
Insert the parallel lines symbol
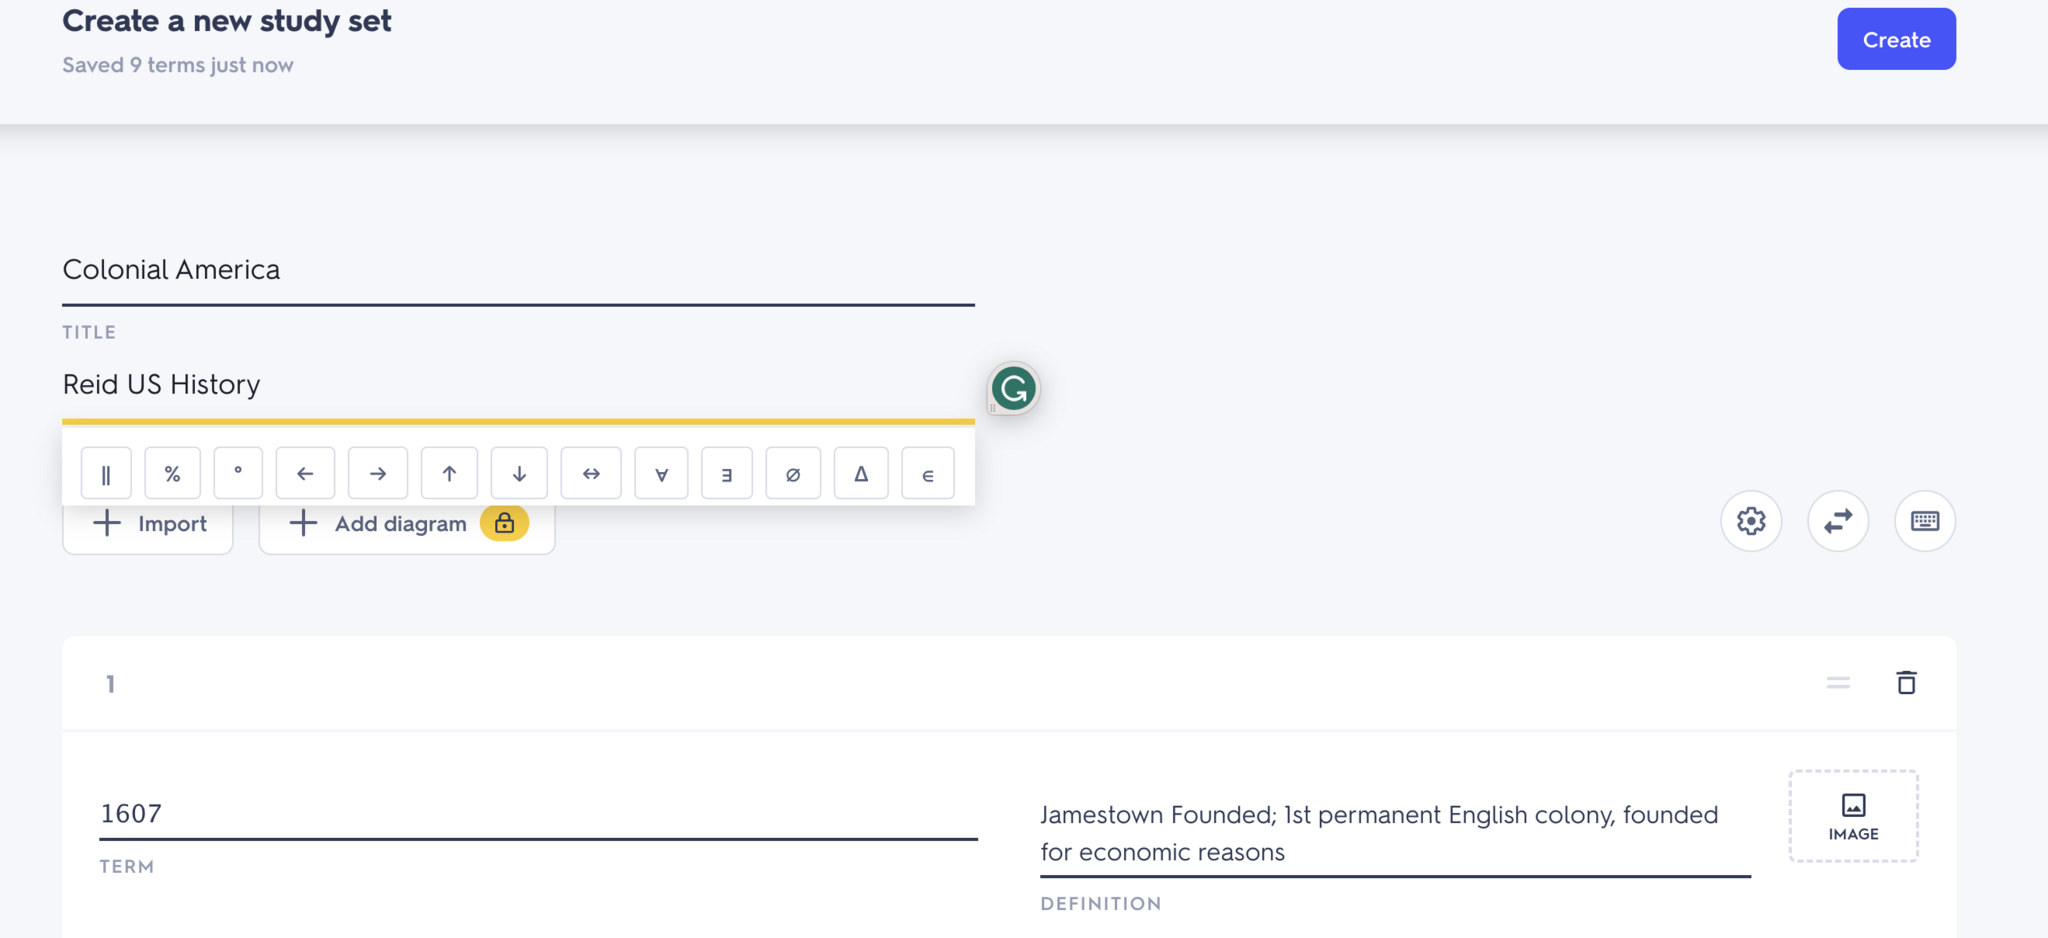pos(106,473)
